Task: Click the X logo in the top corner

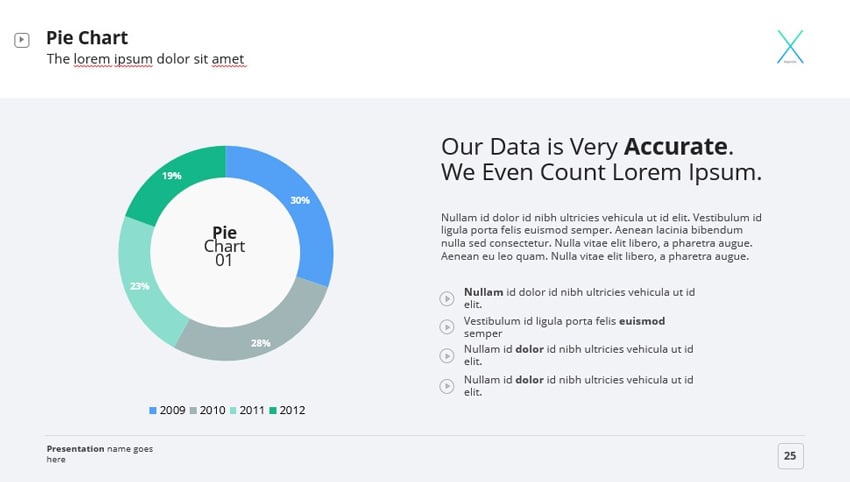Action: click(790, 47)
